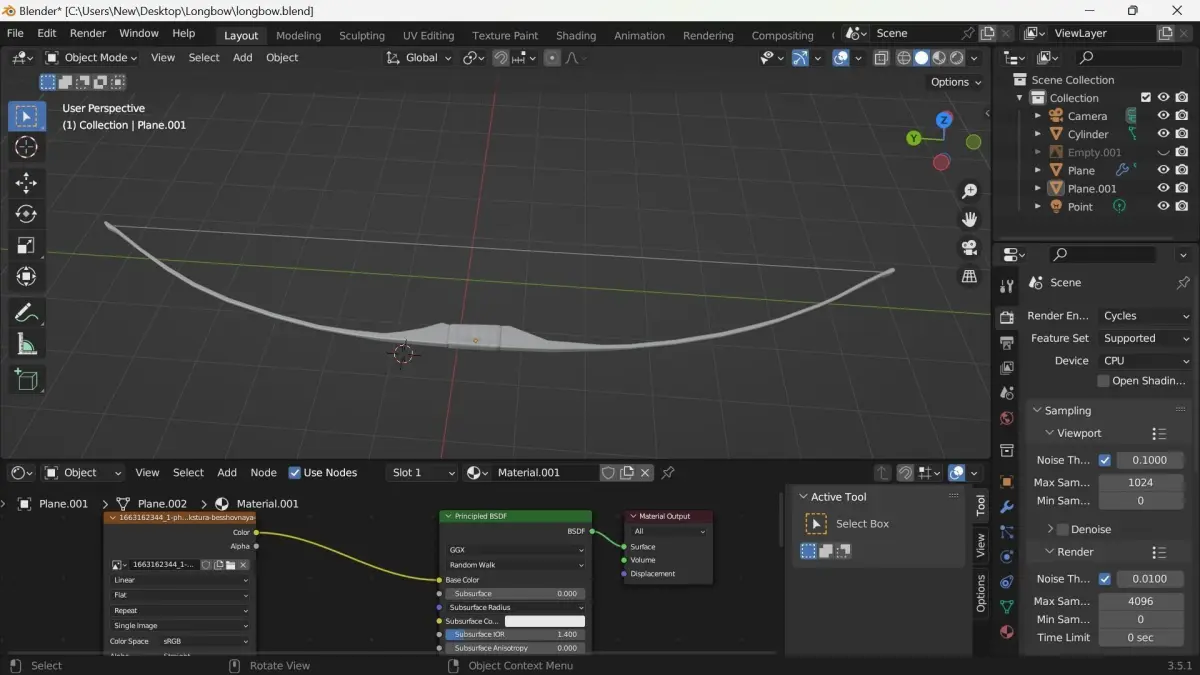Screen dimensions: 1200x675
Task: Hide Plane.001 in viewport with eye icon
Action: tap(1163, 188)
